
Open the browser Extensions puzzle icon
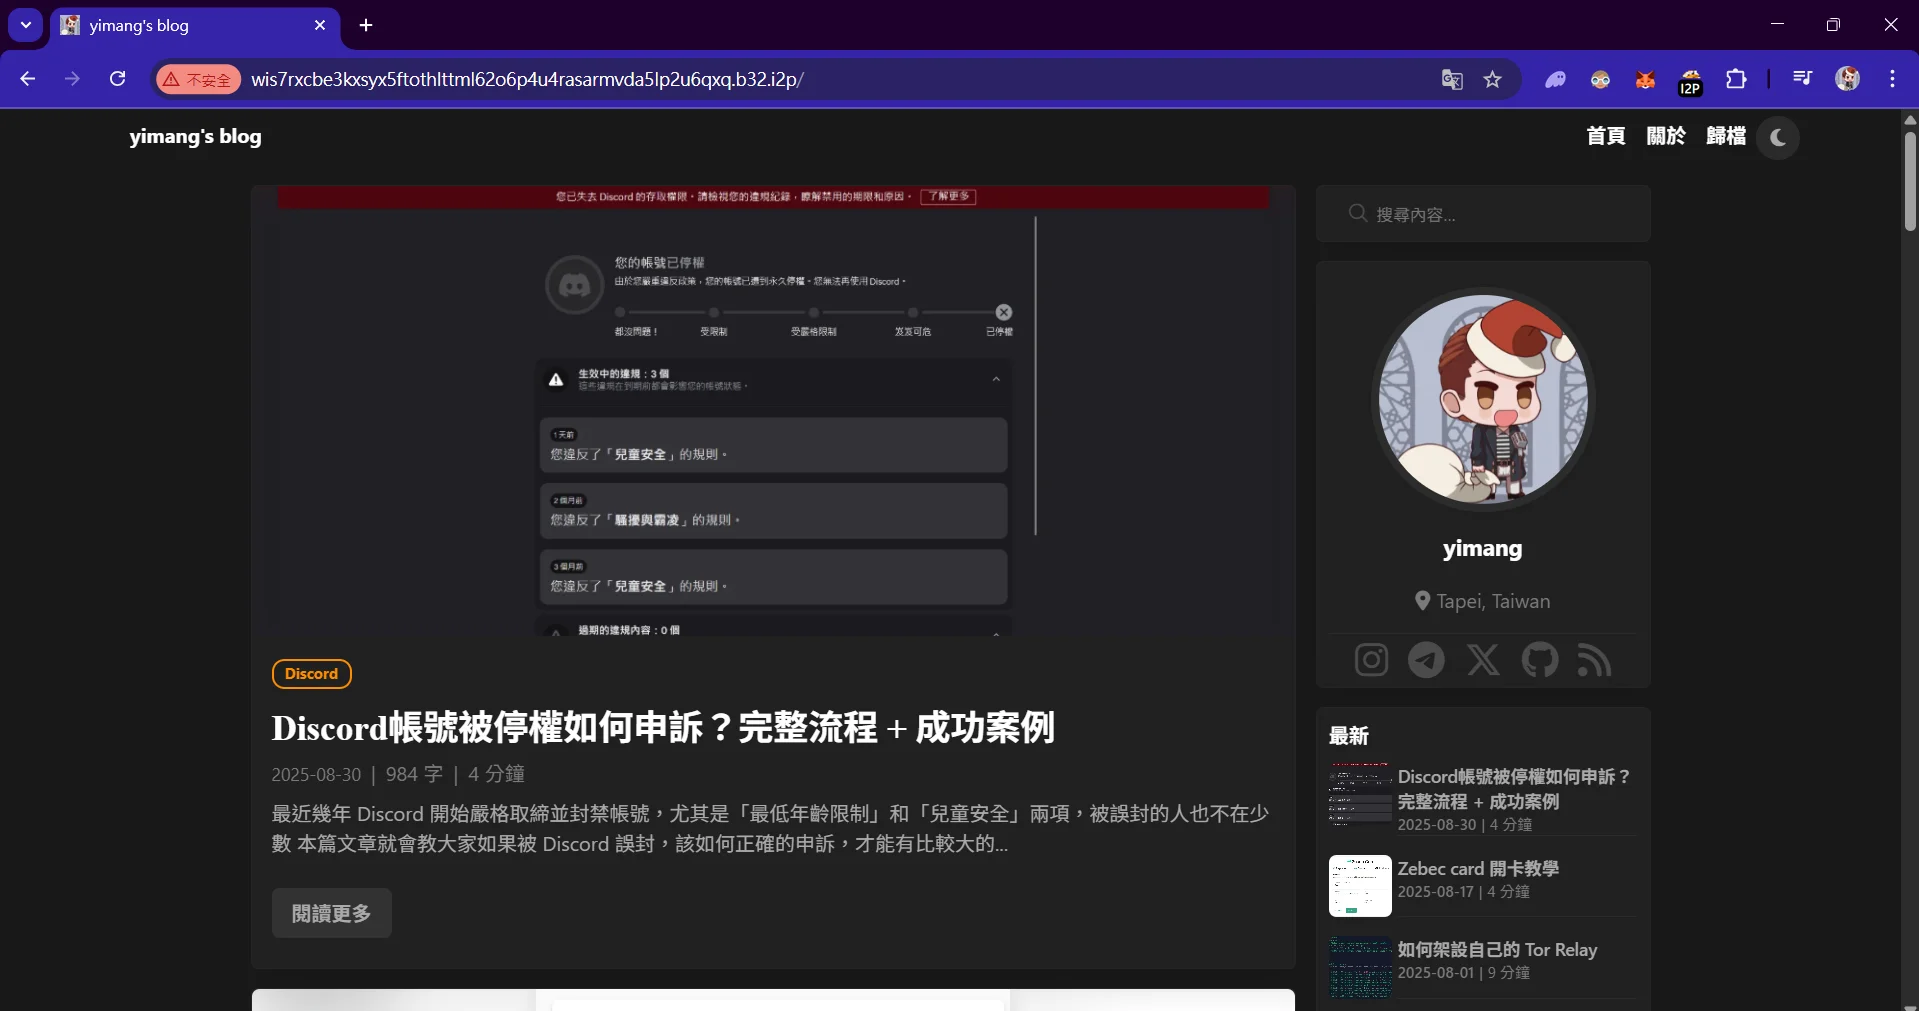tap(1736, 80)
